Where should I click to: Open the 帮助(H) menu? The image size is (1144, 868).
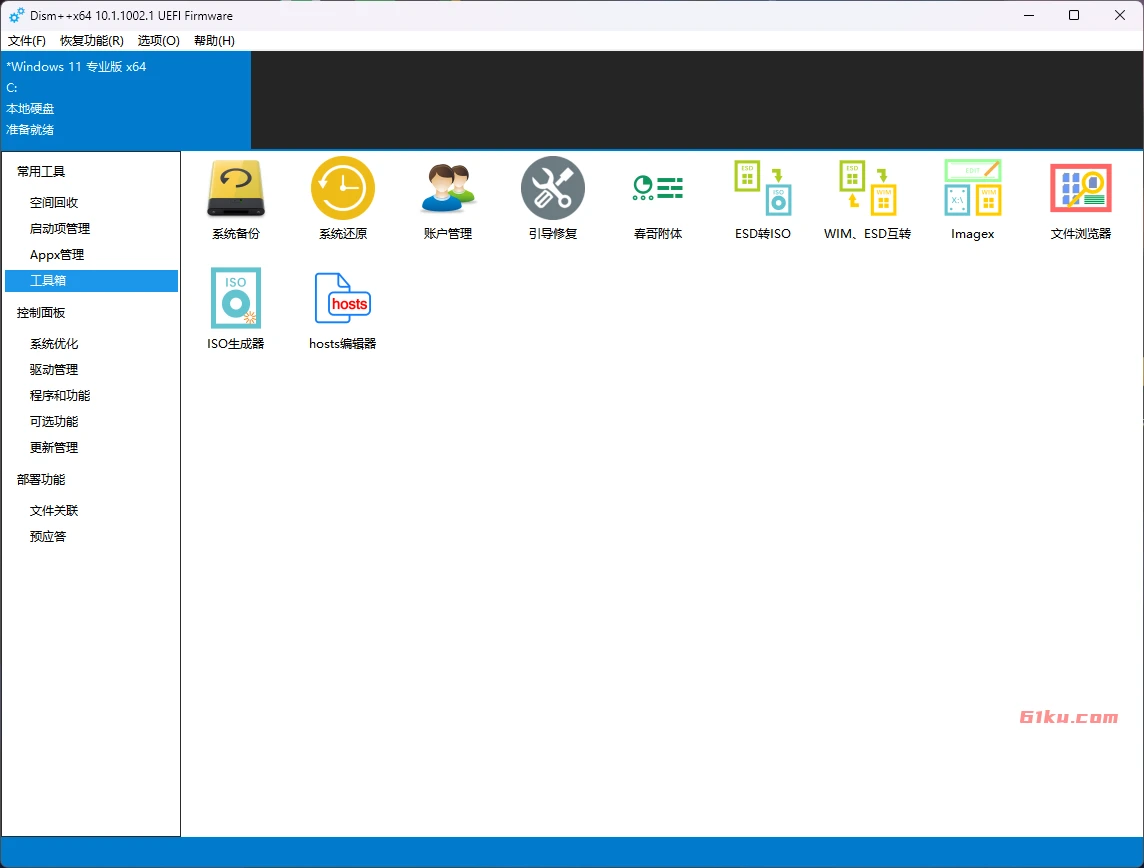[x=214, y=41]
